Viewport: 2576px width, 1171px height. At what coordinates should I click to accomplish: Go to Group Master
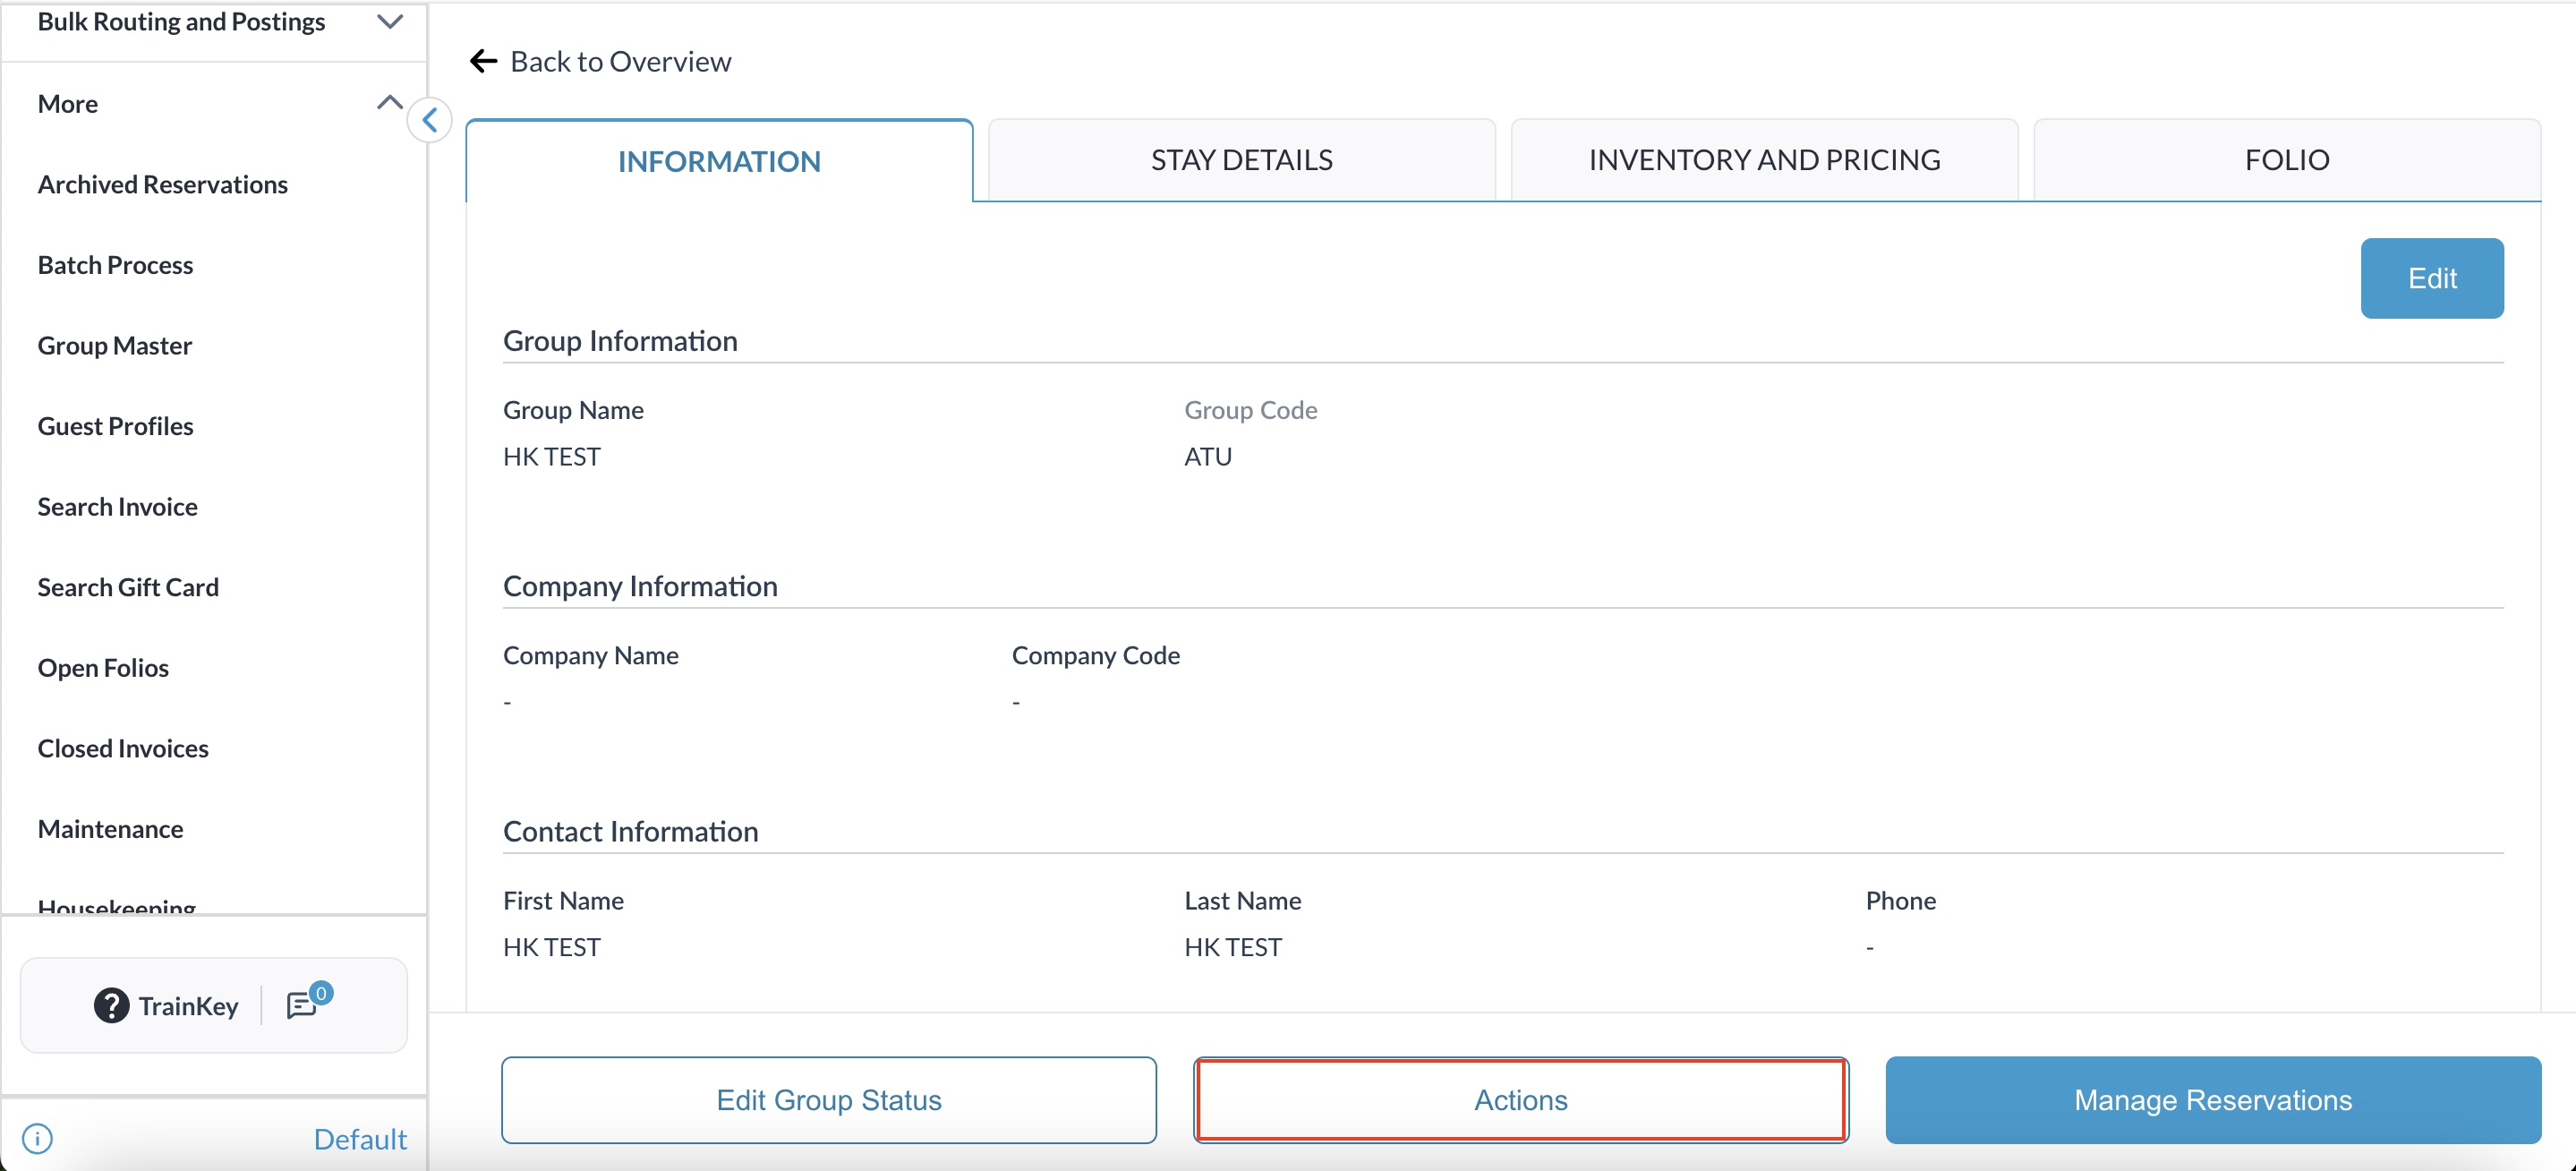(115, 346)
